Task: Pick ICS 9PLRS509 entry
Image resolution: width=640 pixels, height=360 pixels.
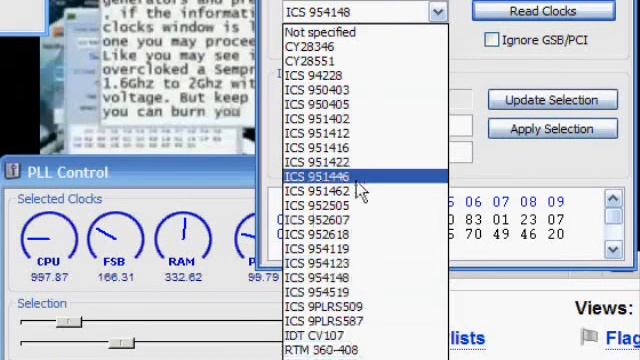Action: (365, 307)
